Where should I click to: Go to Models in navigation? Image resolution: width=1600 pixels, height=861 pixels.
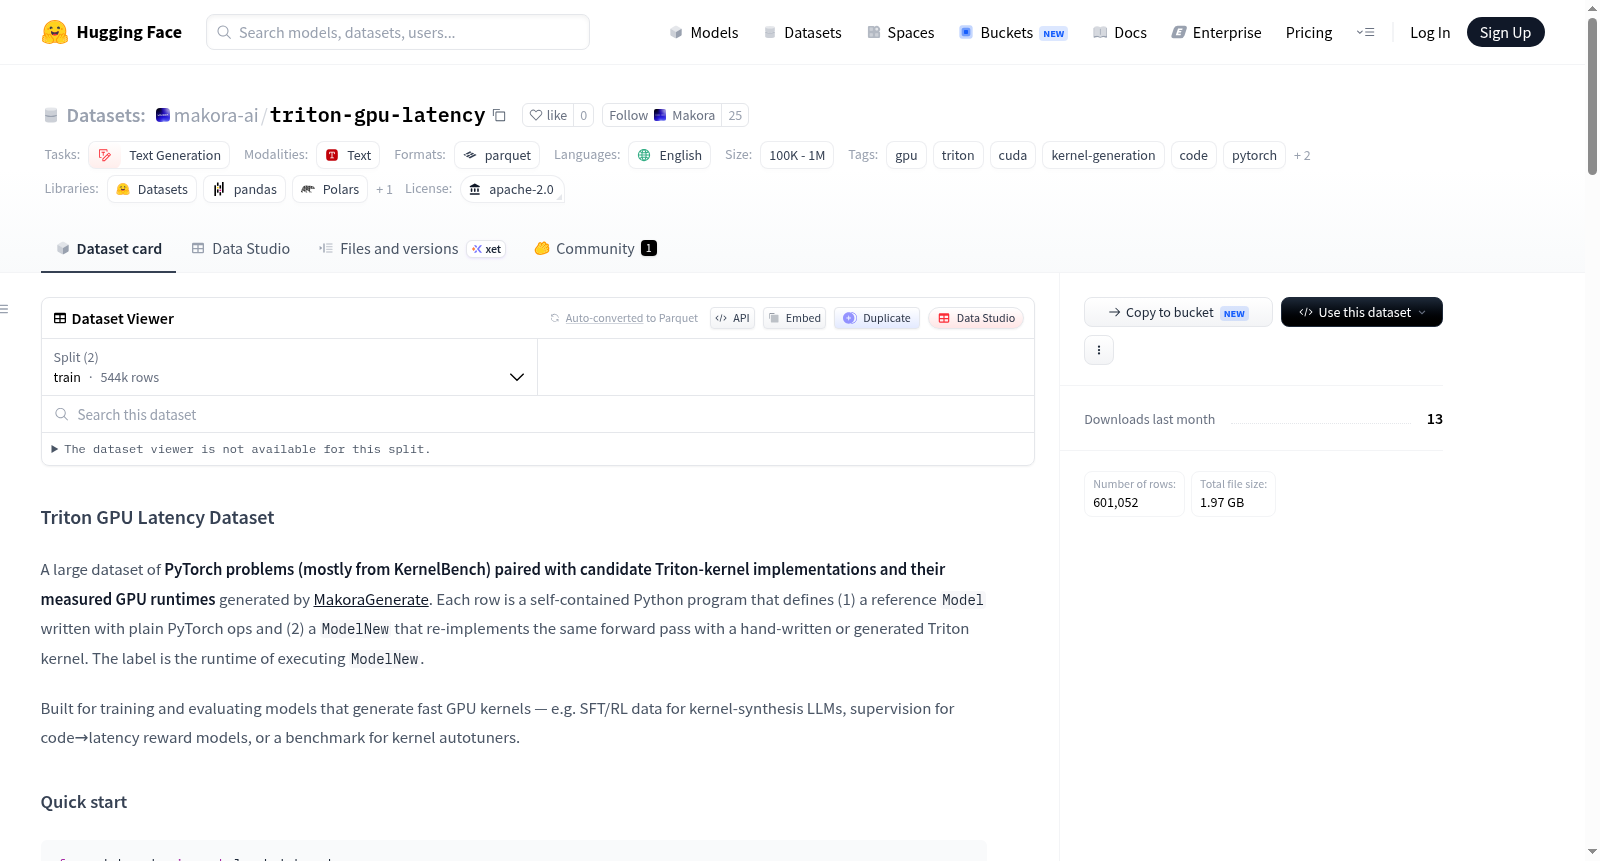[x=704, y=32]
